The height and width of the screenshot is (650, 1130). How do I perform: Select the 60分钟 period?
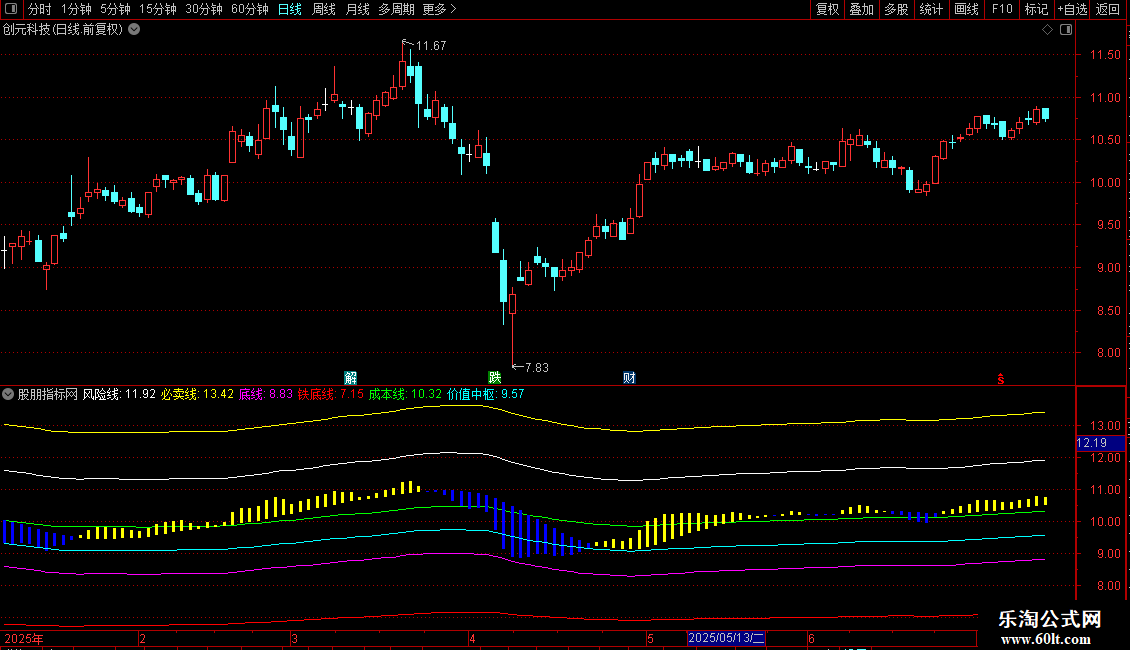click(250, 9)
